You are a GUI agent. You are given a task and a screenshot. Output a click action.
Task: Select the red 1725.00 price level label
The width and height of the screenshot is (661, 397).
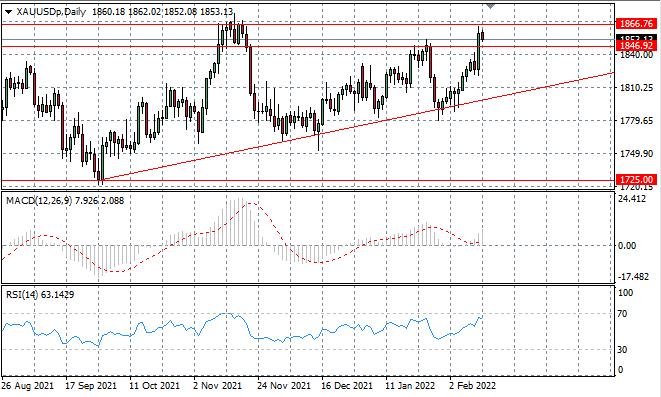[637, 180]
